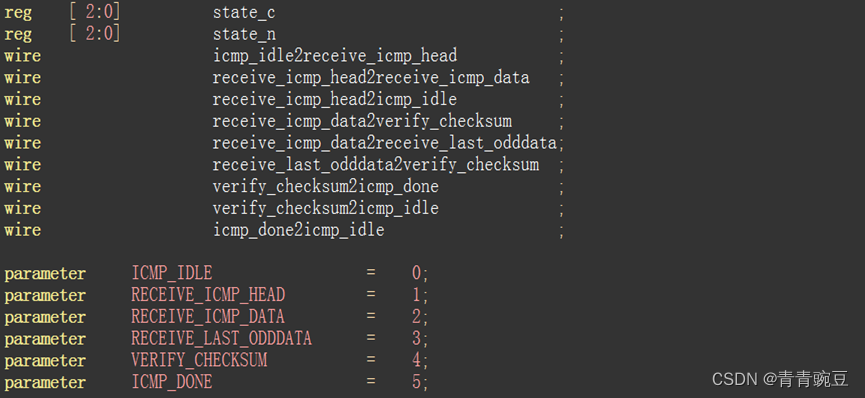The height and width of the screenshot is (398, 865).
Task: Click the RECEIVE_ICMP_DATA parameter
Action: pyautogui.click(x=208, y=317)
